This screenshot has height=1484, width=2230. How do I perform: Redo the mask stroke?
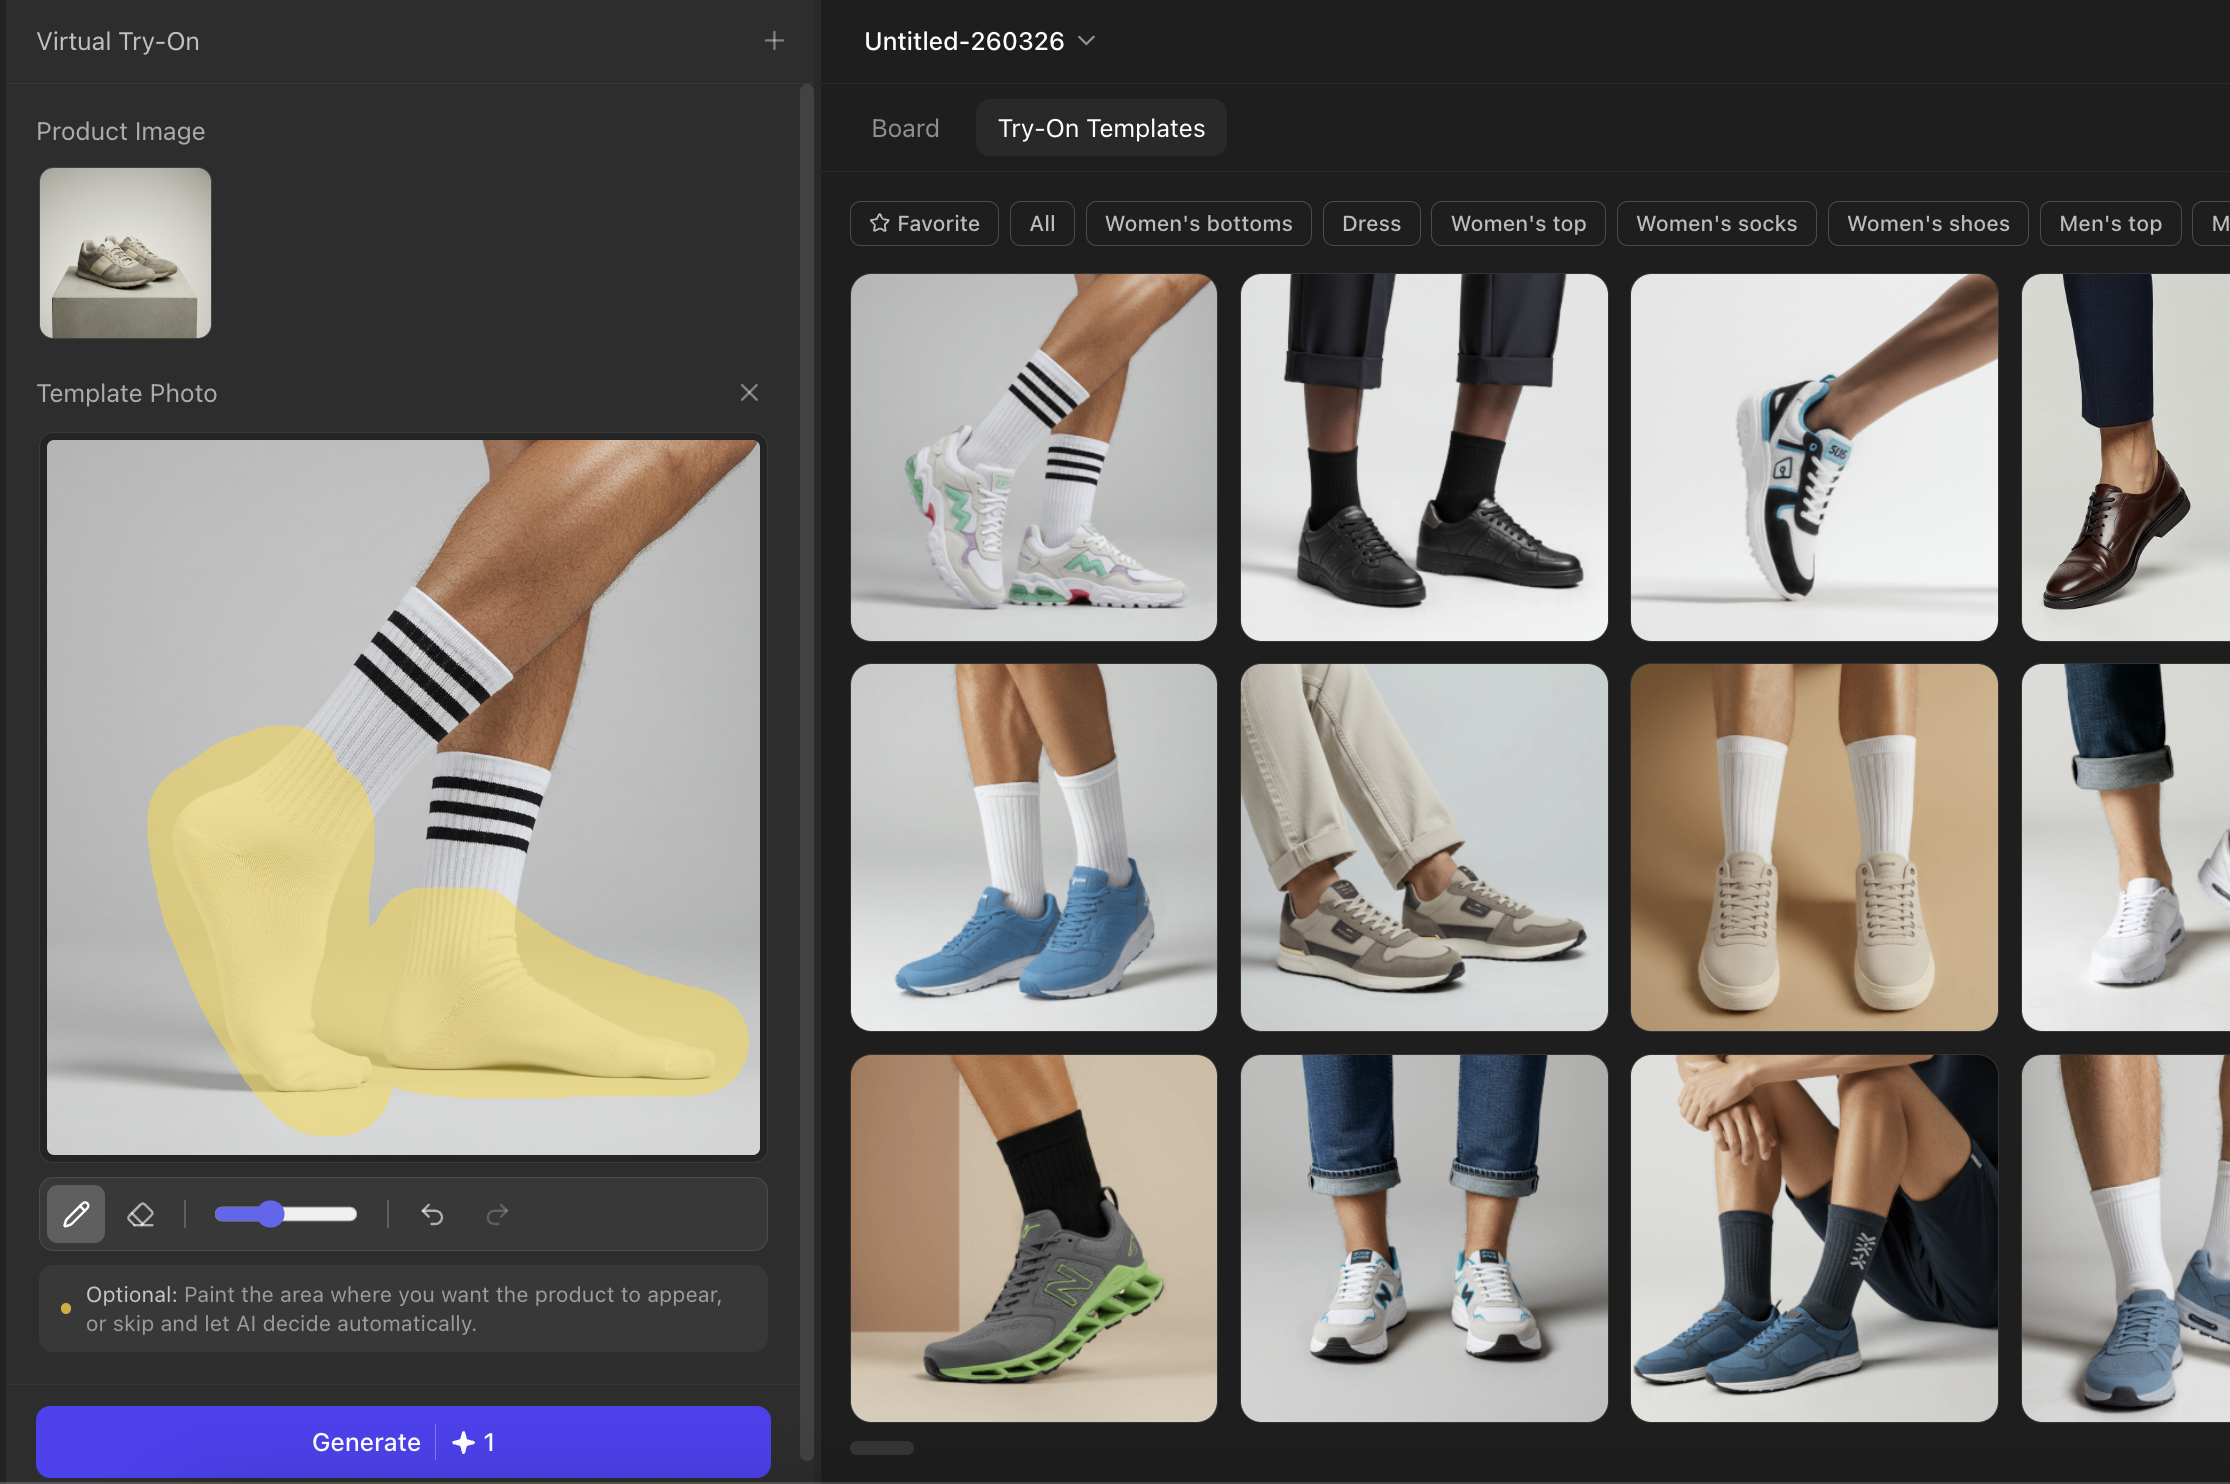(497, 1214)
